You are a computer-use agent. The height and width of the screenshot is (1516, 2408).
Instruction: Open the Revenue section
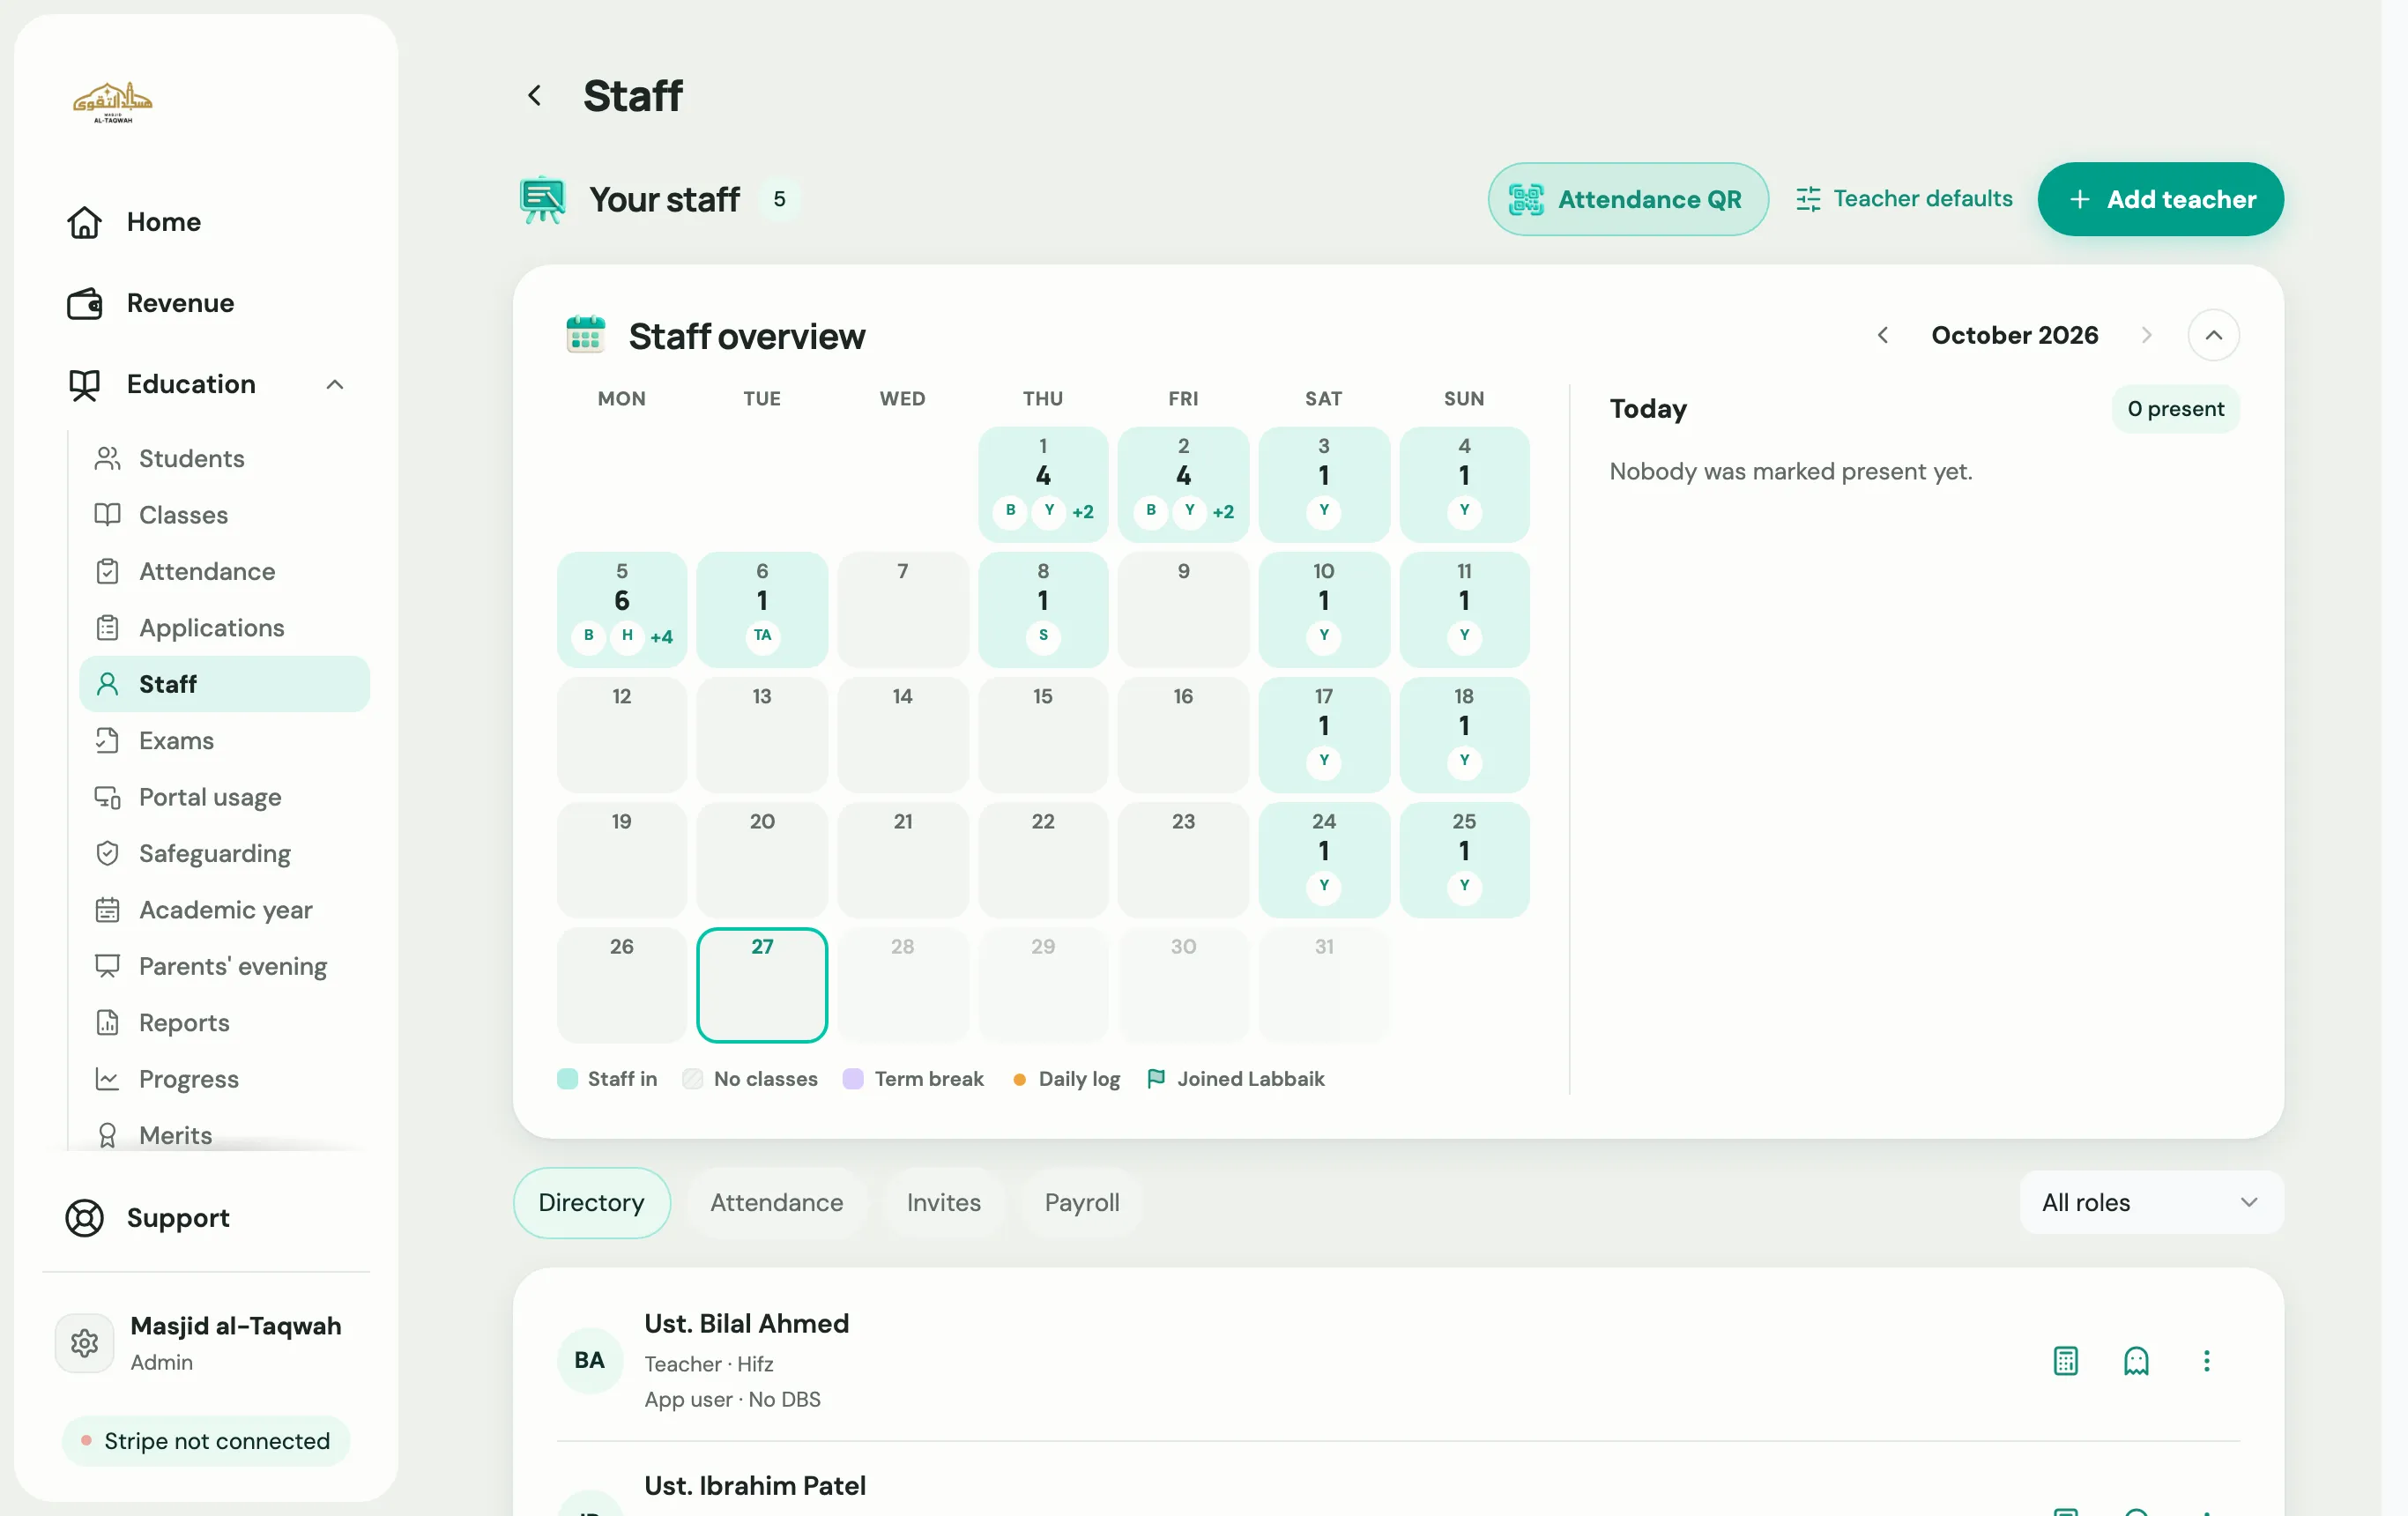(180, 303)
